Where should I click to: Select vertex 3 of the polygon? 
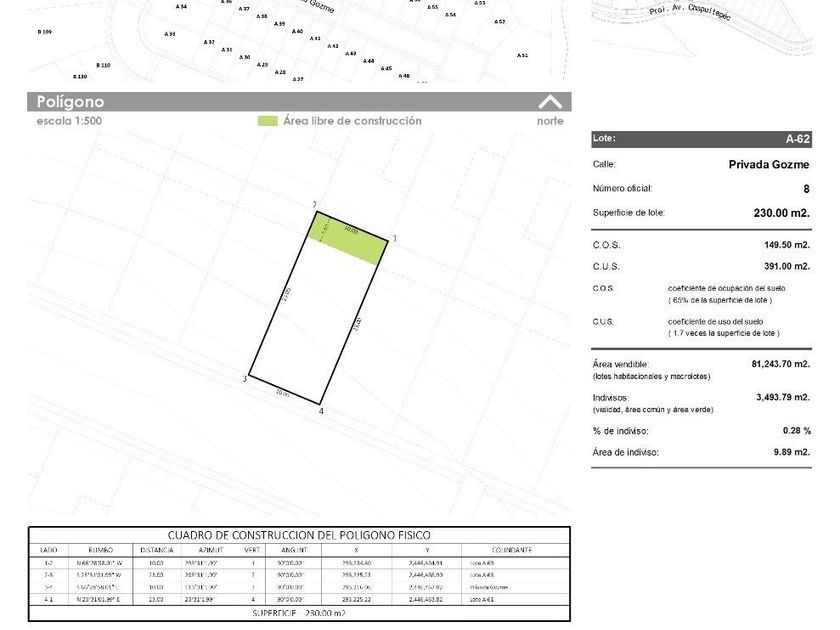[245, 379]
